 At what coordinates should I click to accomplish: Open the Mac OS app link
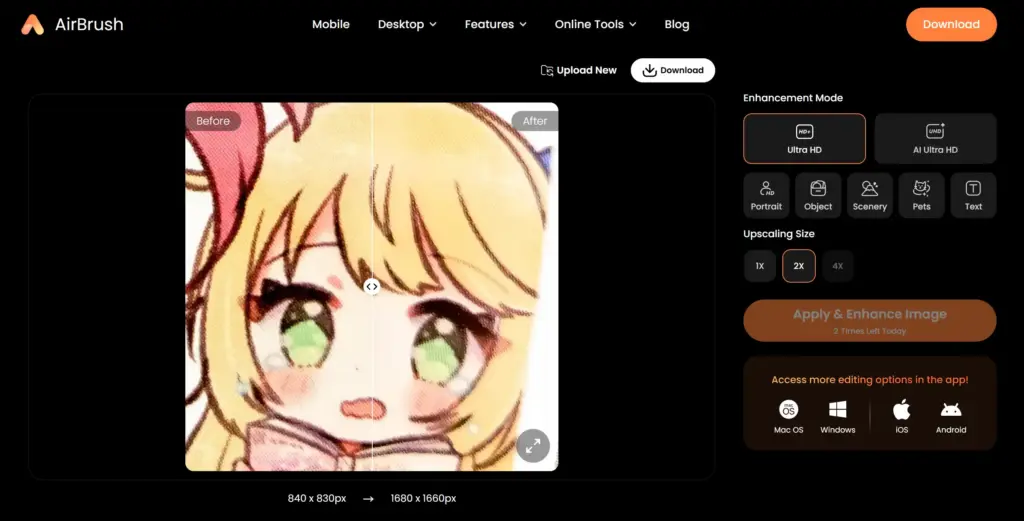click(788, 417)
